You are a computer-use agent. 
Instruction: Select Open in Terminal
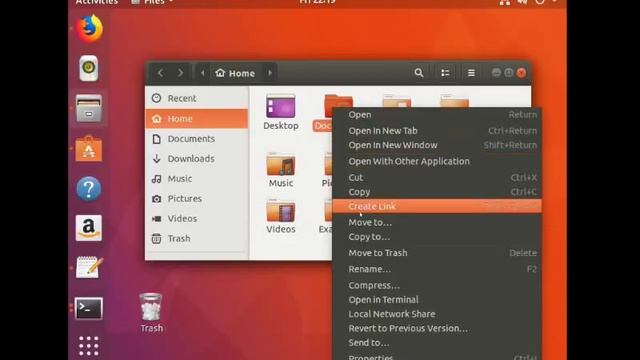pyautogui.click(x=437, y=300)
